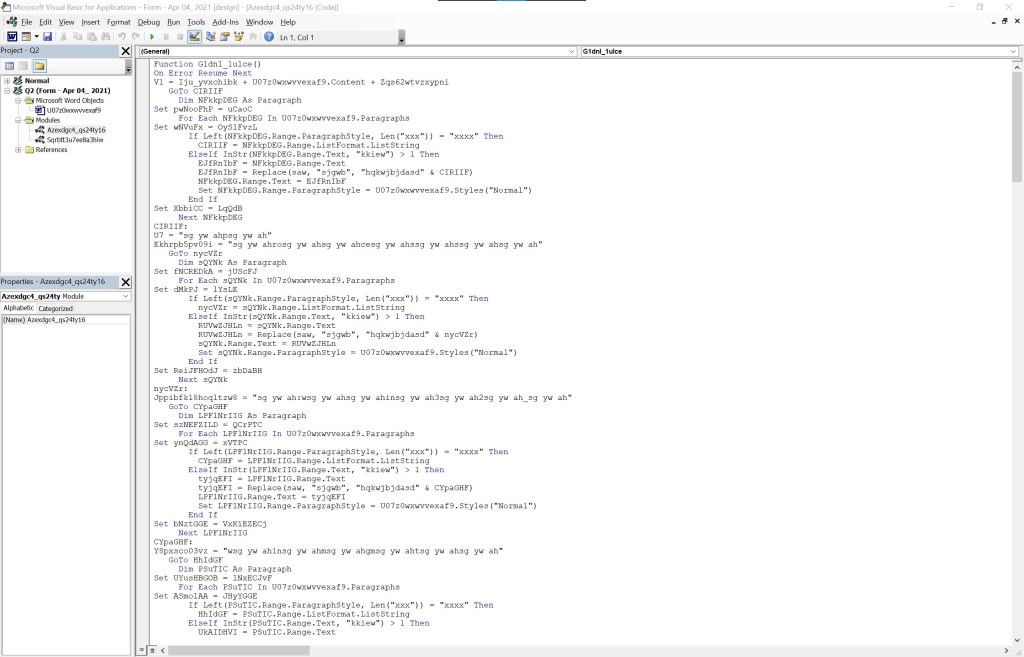1024x657 pixels.
Task: Open the Tools menu
Action: coord(196,21)
